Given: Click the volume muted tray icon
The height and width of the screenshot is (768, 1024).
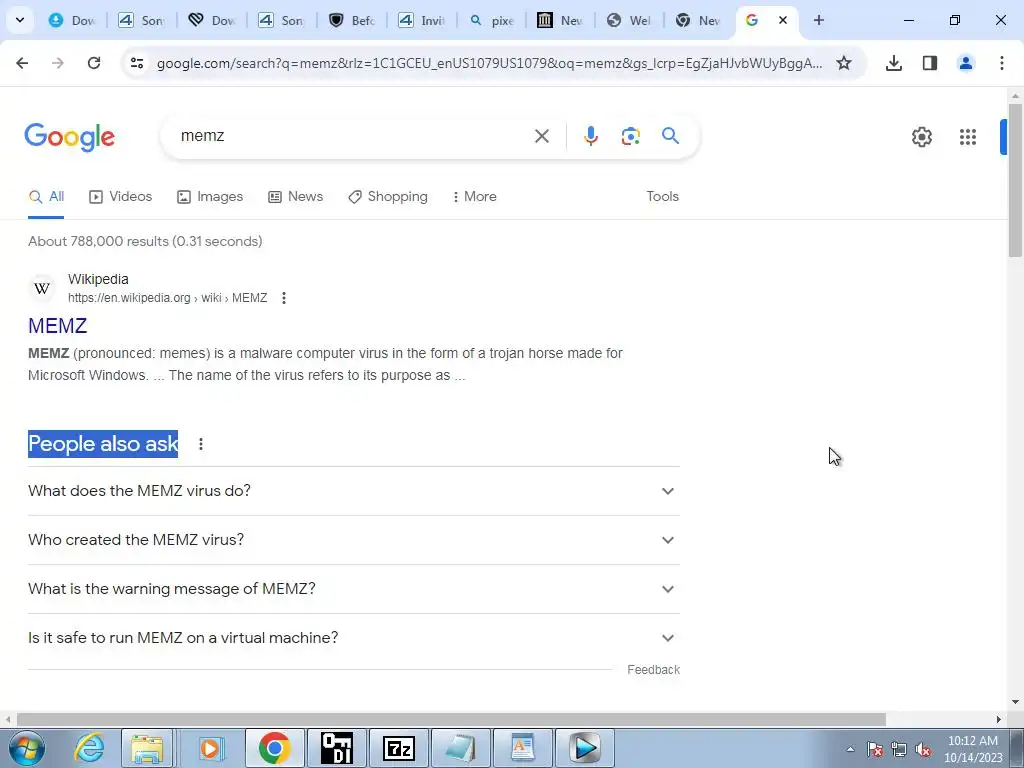Looking at the screenshot, I should coord(923,750).
